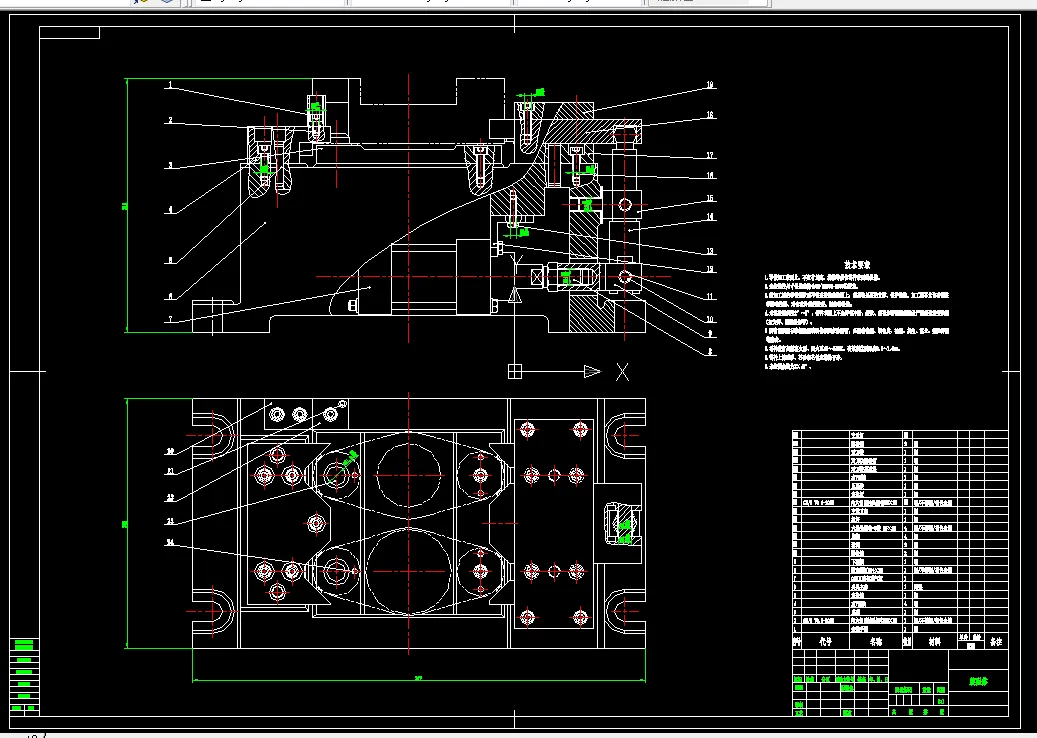This screenshot has height=738, width=1037.
Task: Click part balloon number 3 label
Action: 170,165
